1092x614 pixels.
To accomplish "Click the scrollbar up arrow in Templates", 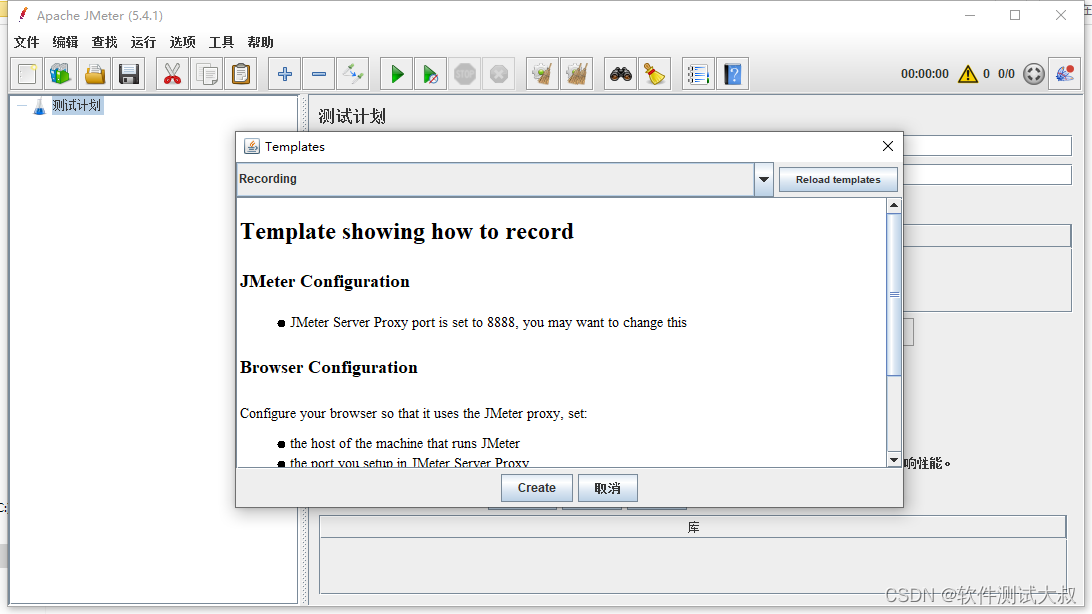I will tap(894, 206).
